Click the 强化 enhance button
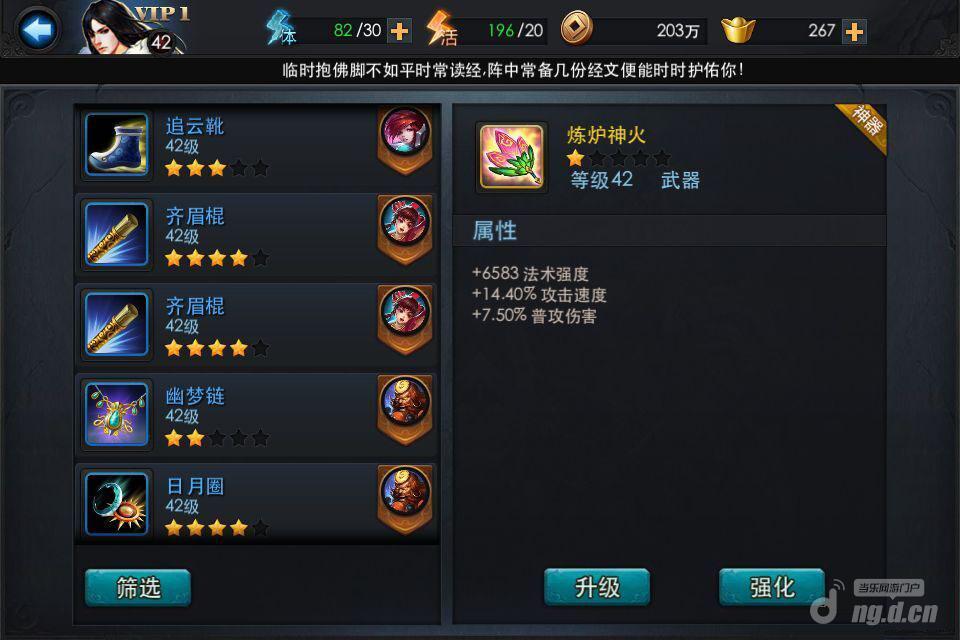This screenshot has width=960, height=640. click(x=772, y=587)
